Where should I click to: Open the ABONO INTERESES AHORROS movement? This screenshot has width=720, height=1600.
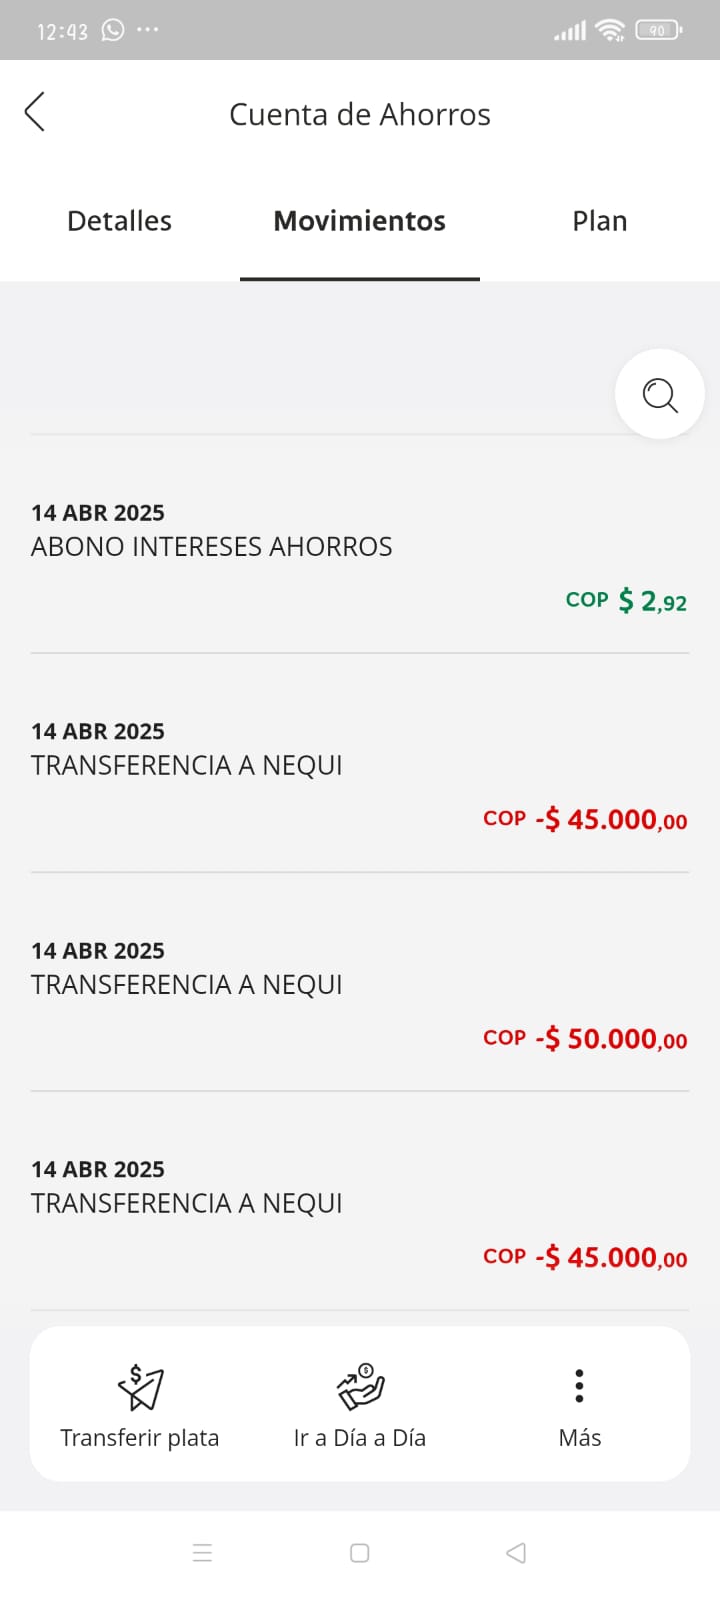pyautogui.click(x=212, y=547)
